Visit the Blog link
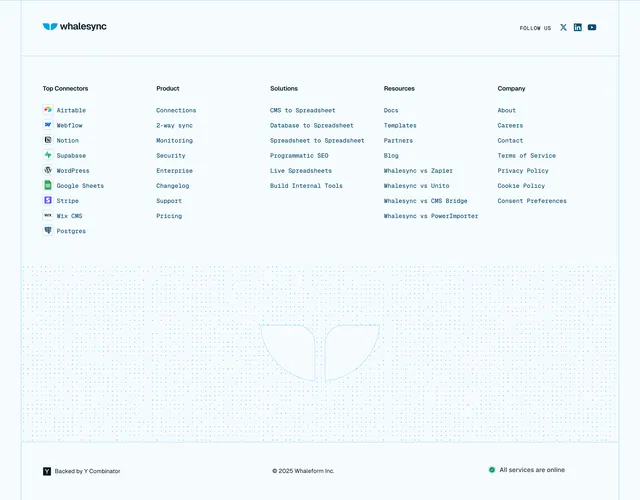 pos(391,156)
